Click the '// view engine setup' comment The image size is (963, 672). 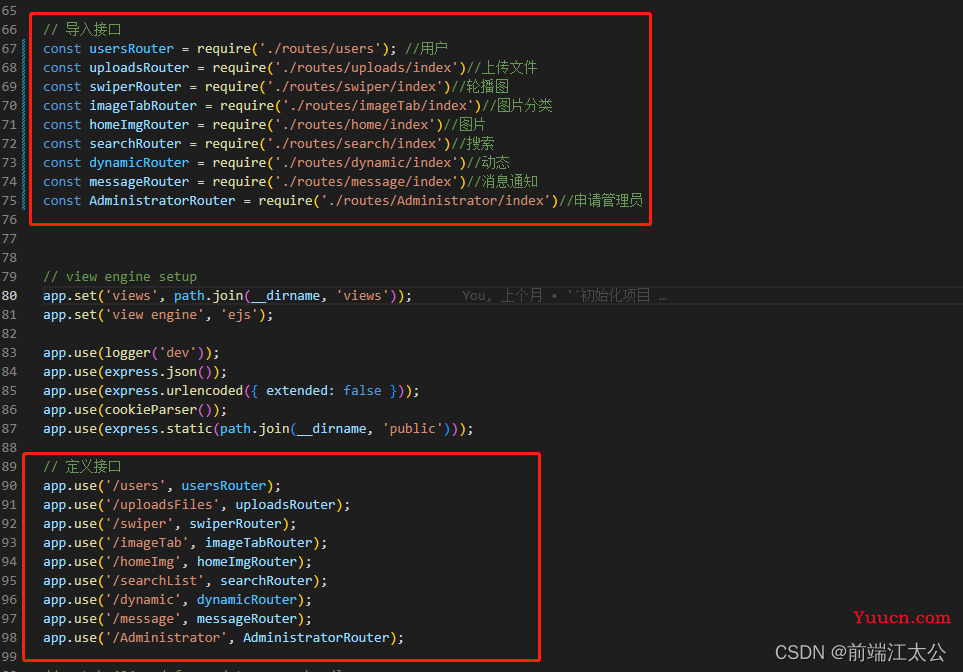tap(120, 277)
